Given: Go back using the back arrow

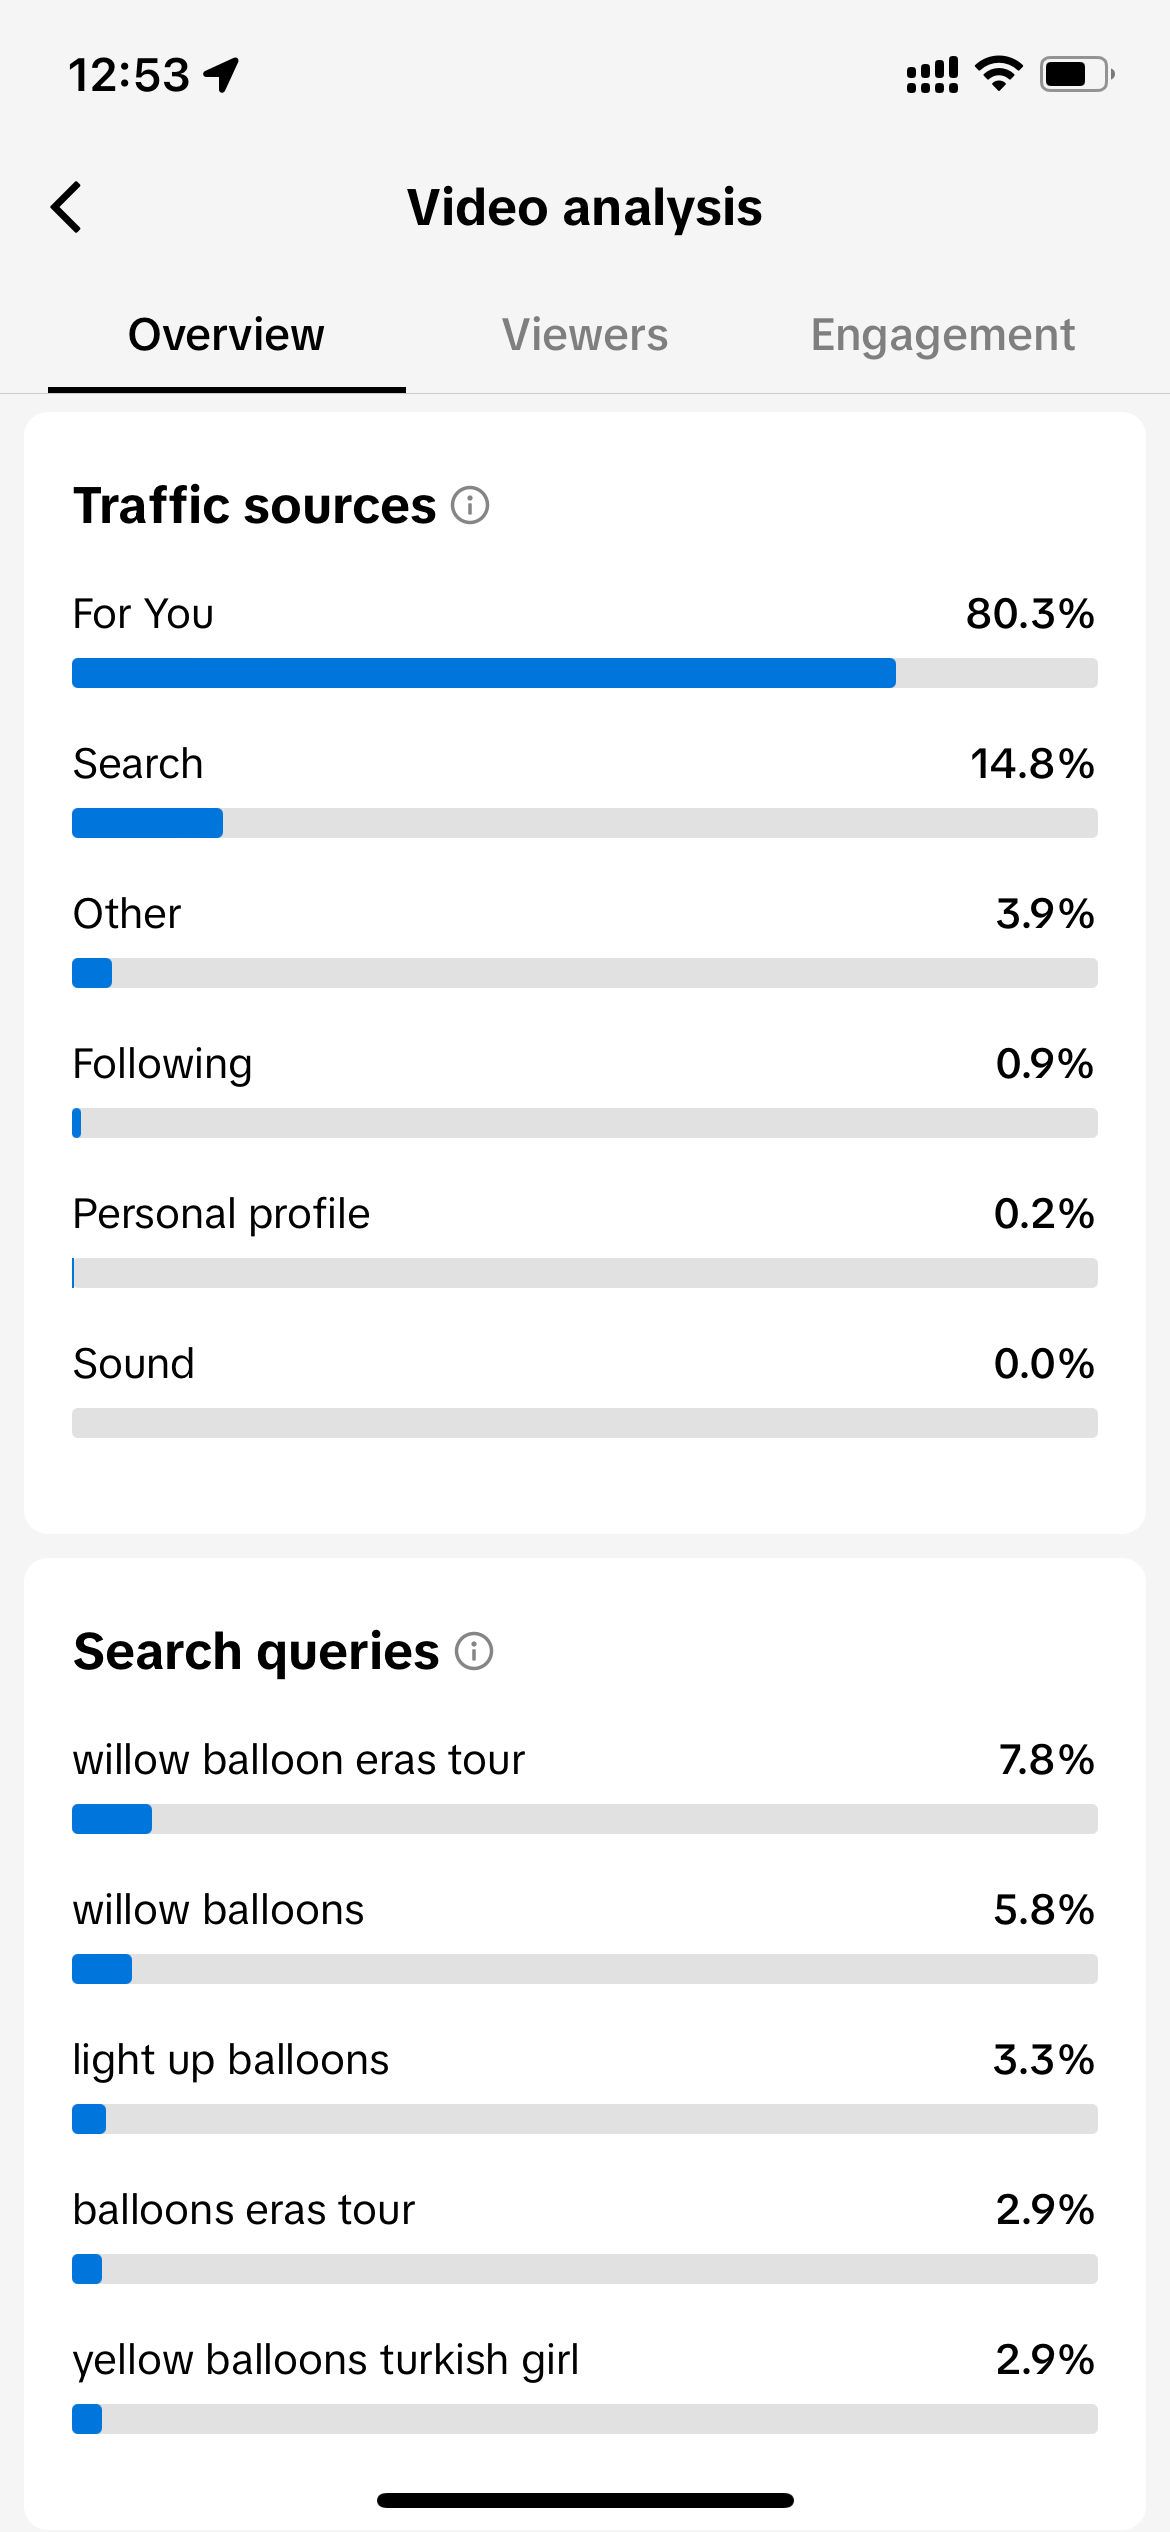Looking at the screenshot, I should coord(67,208).
